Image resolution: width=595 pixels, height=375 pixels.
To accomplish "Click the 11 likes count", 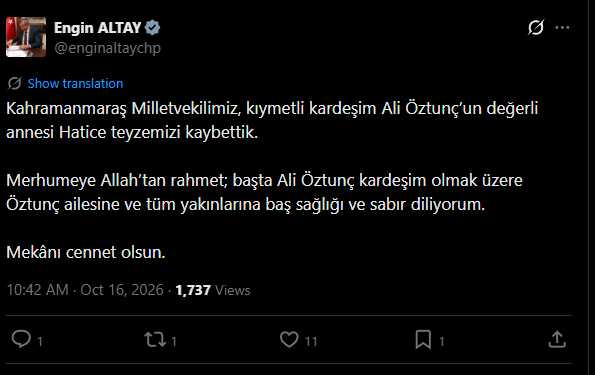I will coord(311,341).
